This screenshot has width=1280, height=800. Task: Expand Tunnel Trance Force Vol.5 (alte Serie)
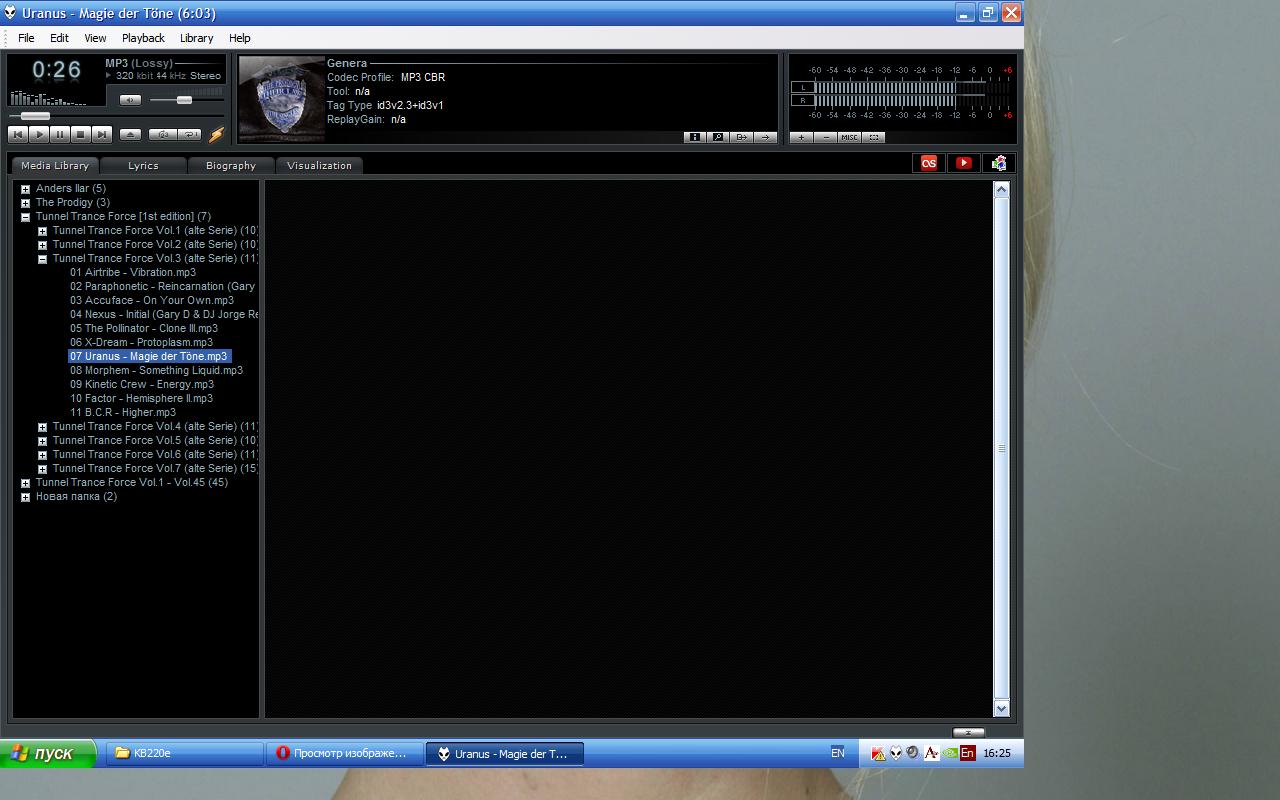42,441
